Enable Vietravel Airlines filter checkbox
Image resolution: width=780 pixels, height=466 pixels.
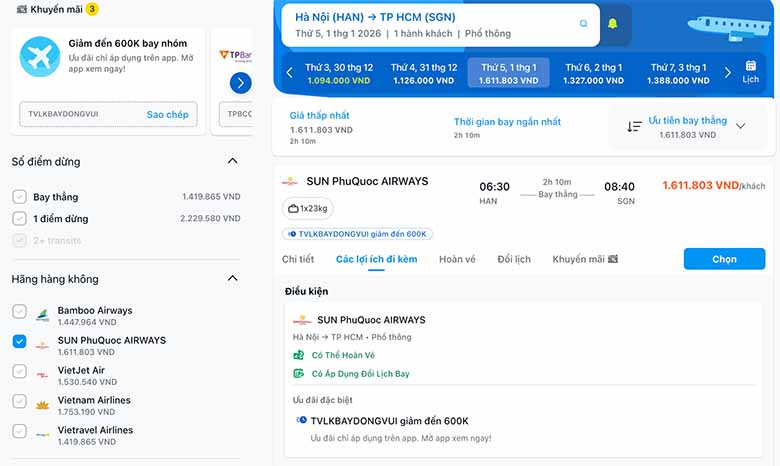[19, 431]
